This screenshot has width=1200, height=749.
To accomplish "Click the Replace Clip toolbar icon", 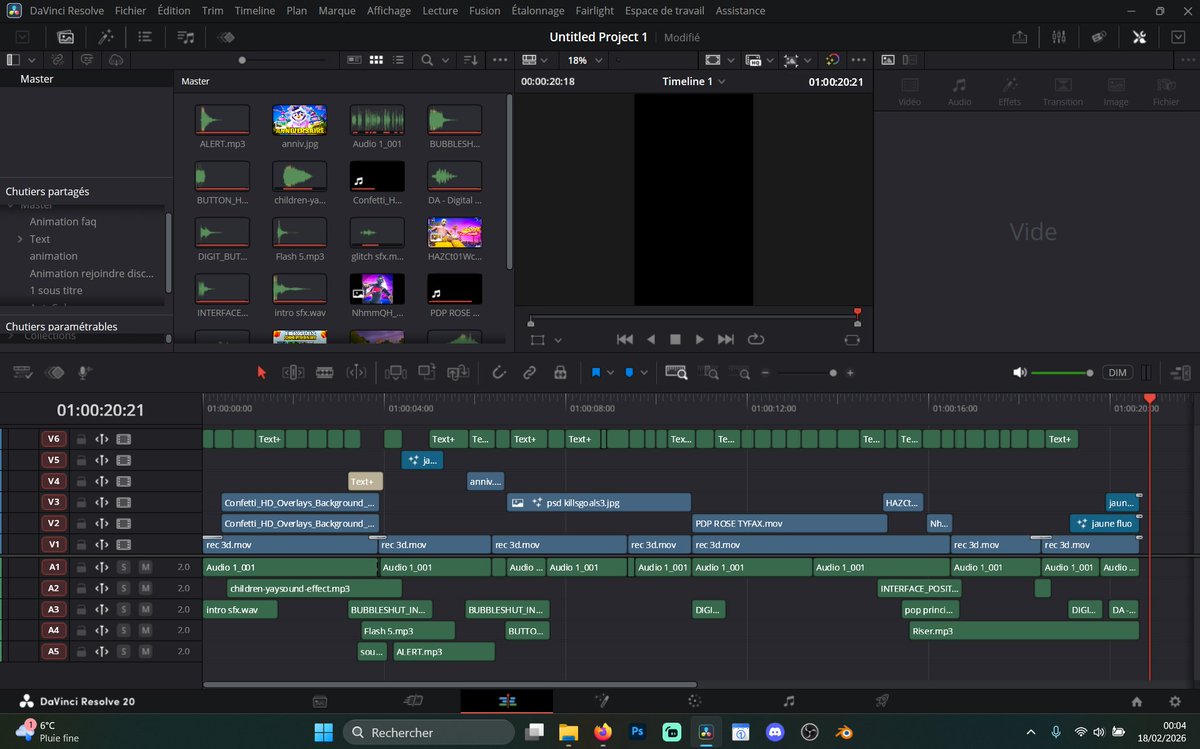I will pyautogui.click(x=459, y=372).
